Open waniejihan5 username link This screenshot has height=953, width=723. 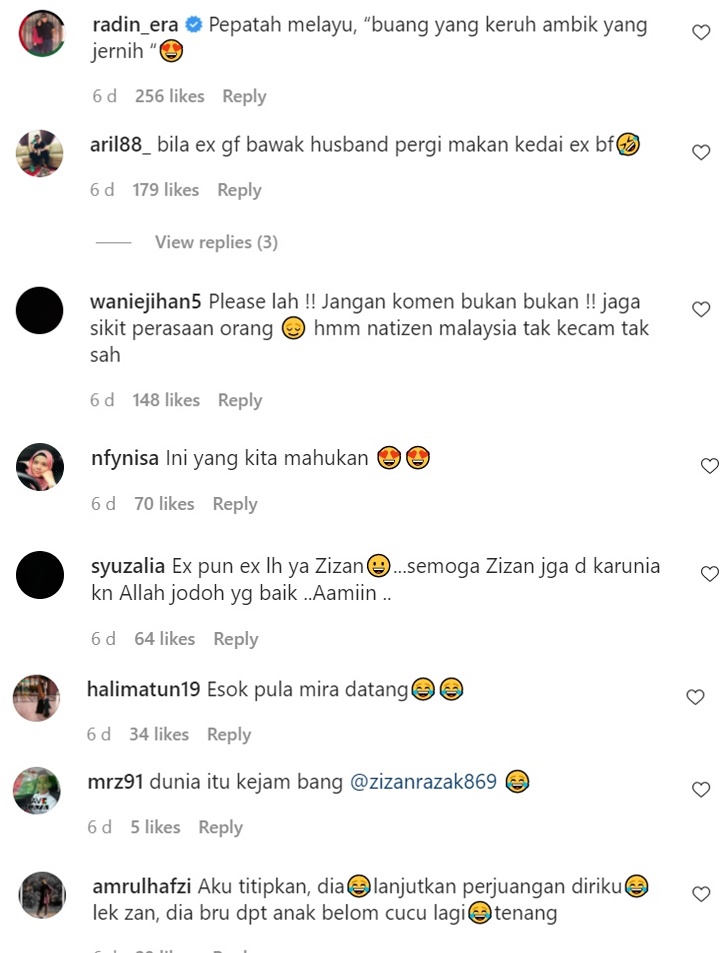145,302
